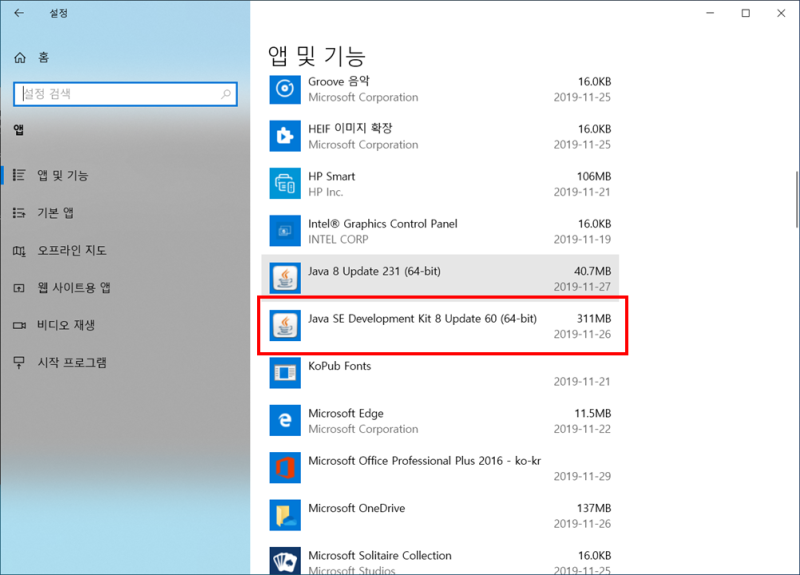Minimize the Settings window

click(710, 13)
